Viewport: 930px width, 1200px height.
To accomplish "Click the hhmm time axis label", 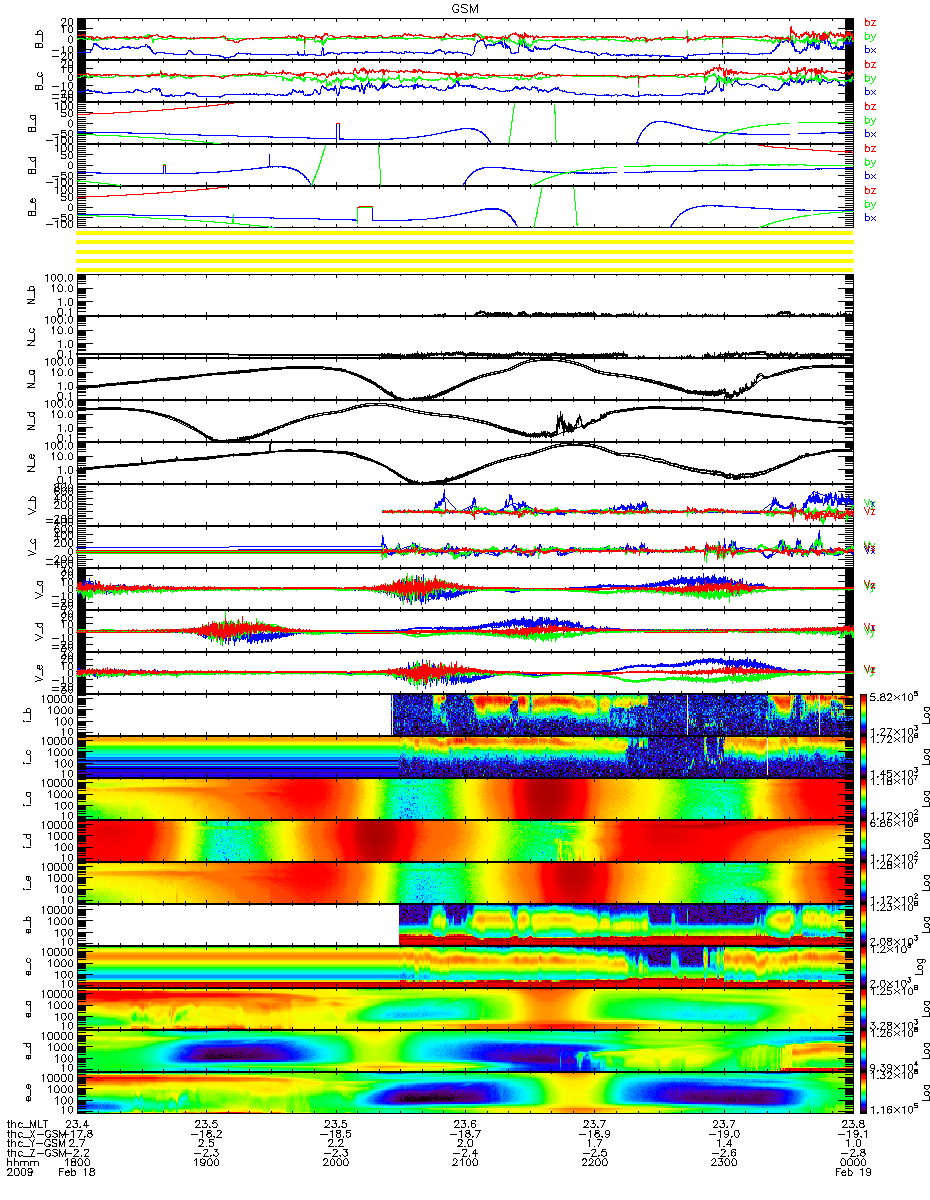I will point(22,1163).
